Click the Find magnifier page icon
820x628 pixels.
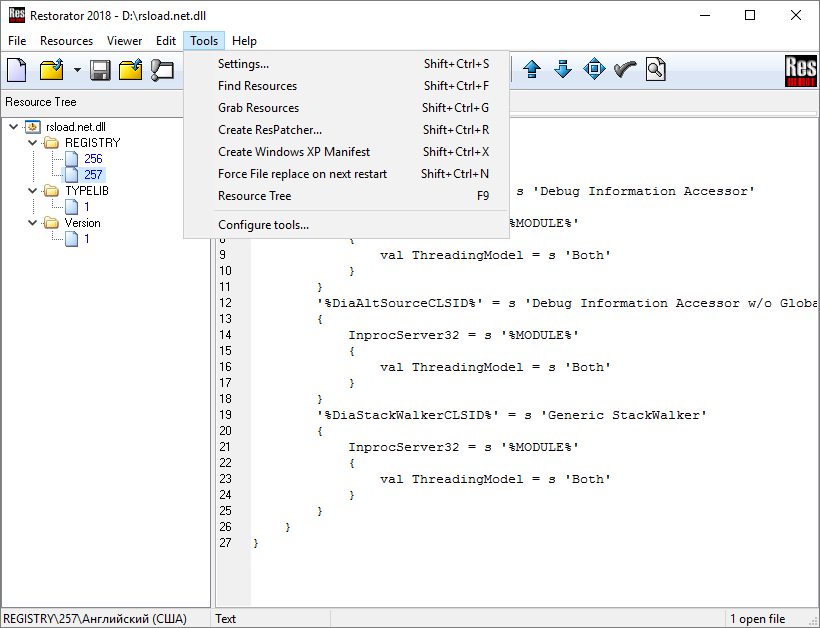655,69
